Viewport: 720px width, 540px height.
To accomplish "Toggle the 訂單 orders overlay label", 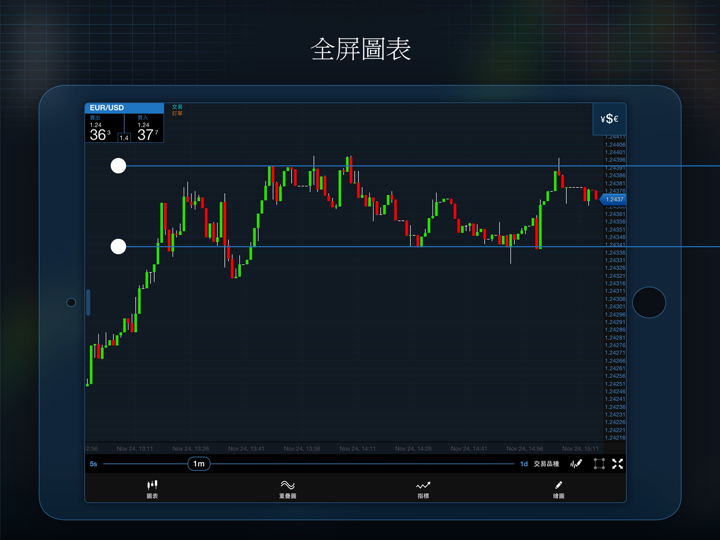I will (177, 114).
